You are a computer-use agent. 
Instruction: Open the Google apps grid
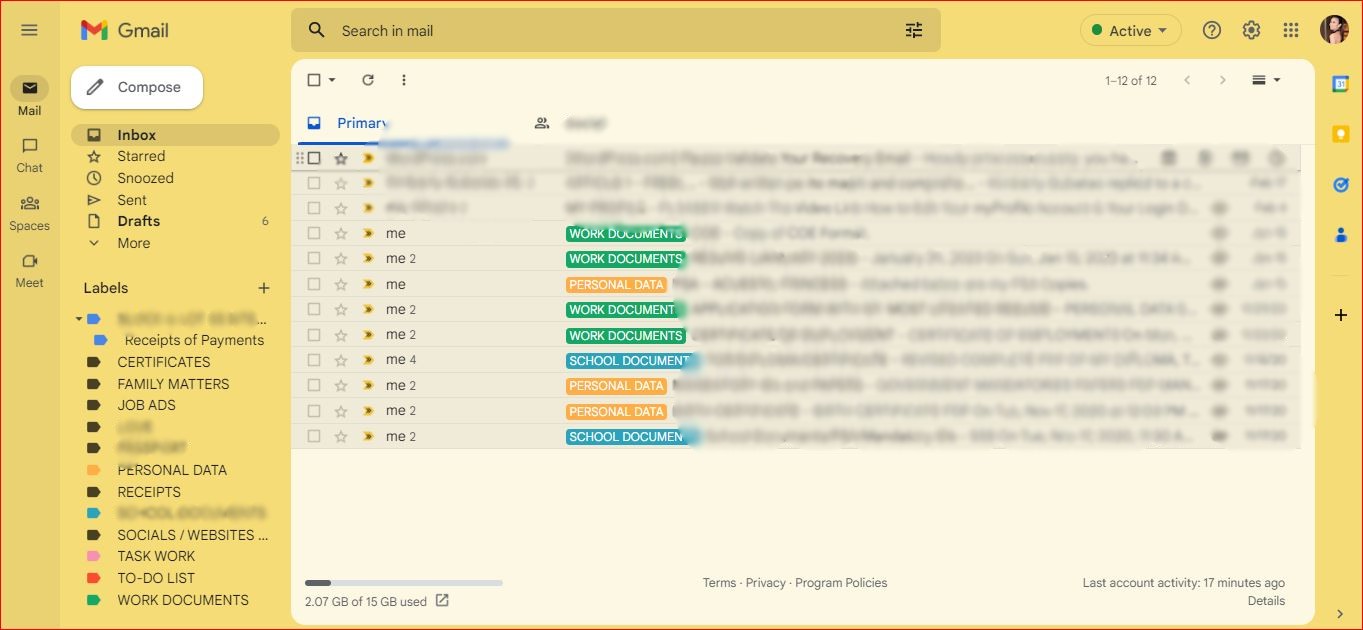(x=1291, y=30)
